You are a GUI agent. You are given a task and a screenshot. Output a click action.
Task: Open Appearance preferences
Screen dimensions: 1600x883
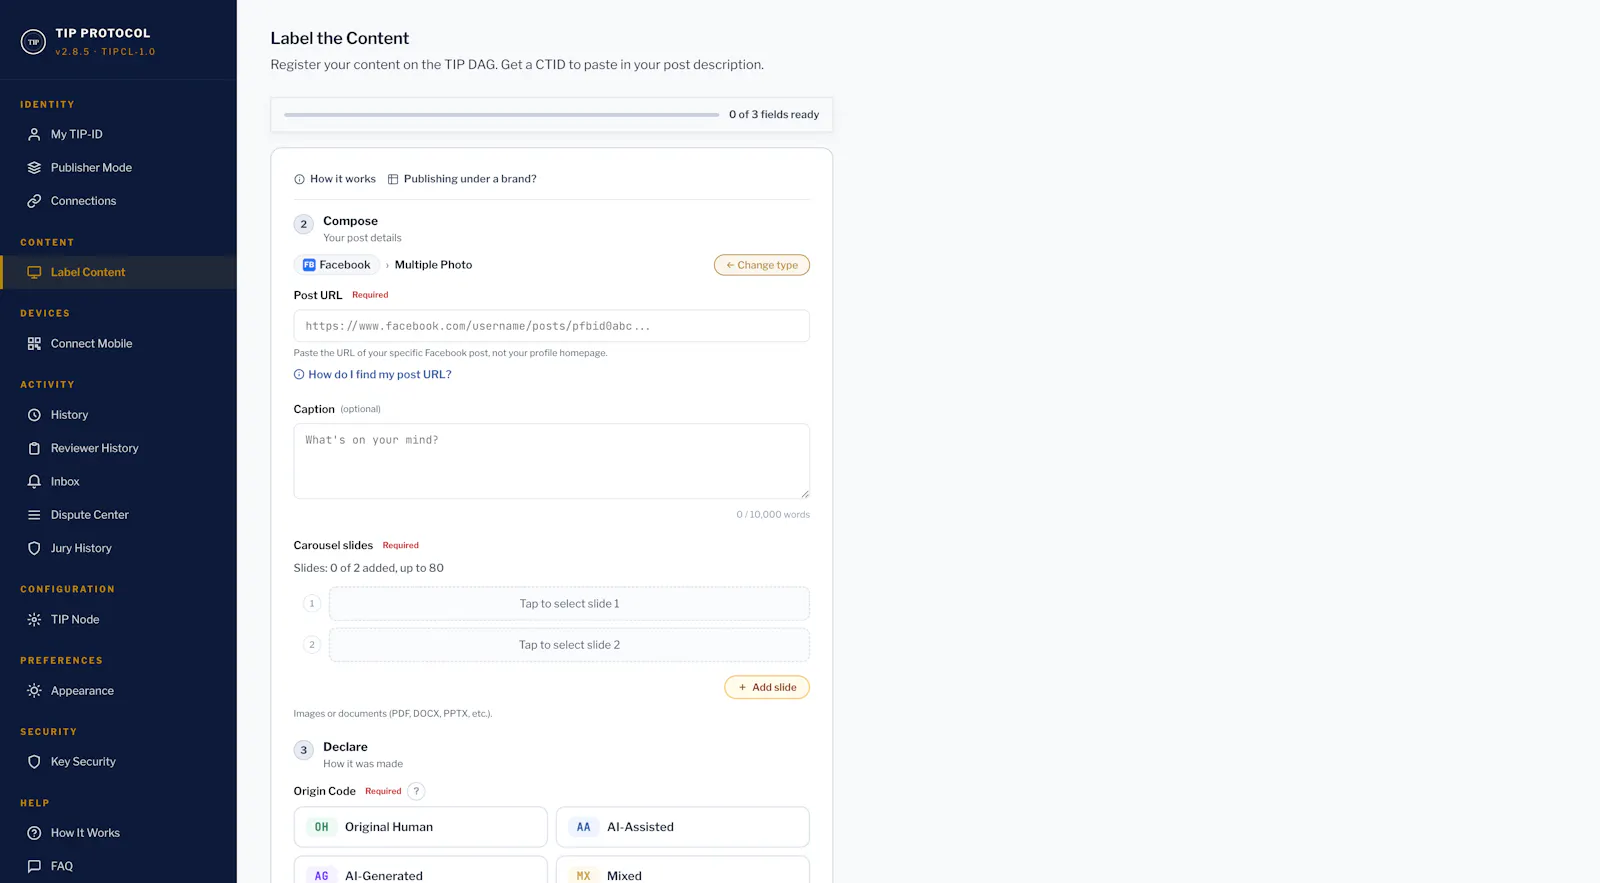(x=118, y=691)
